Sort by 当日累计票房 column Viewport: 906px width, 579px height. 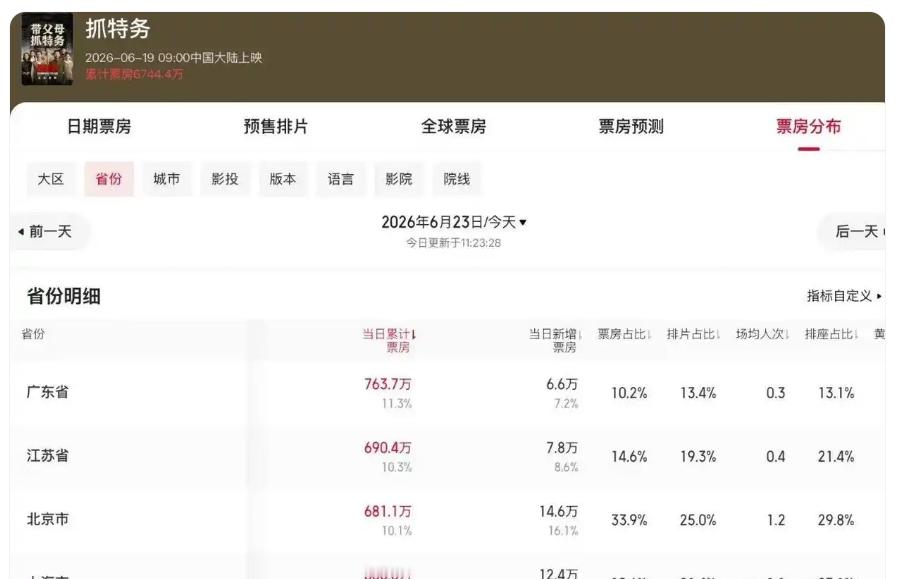click(389, 340)
